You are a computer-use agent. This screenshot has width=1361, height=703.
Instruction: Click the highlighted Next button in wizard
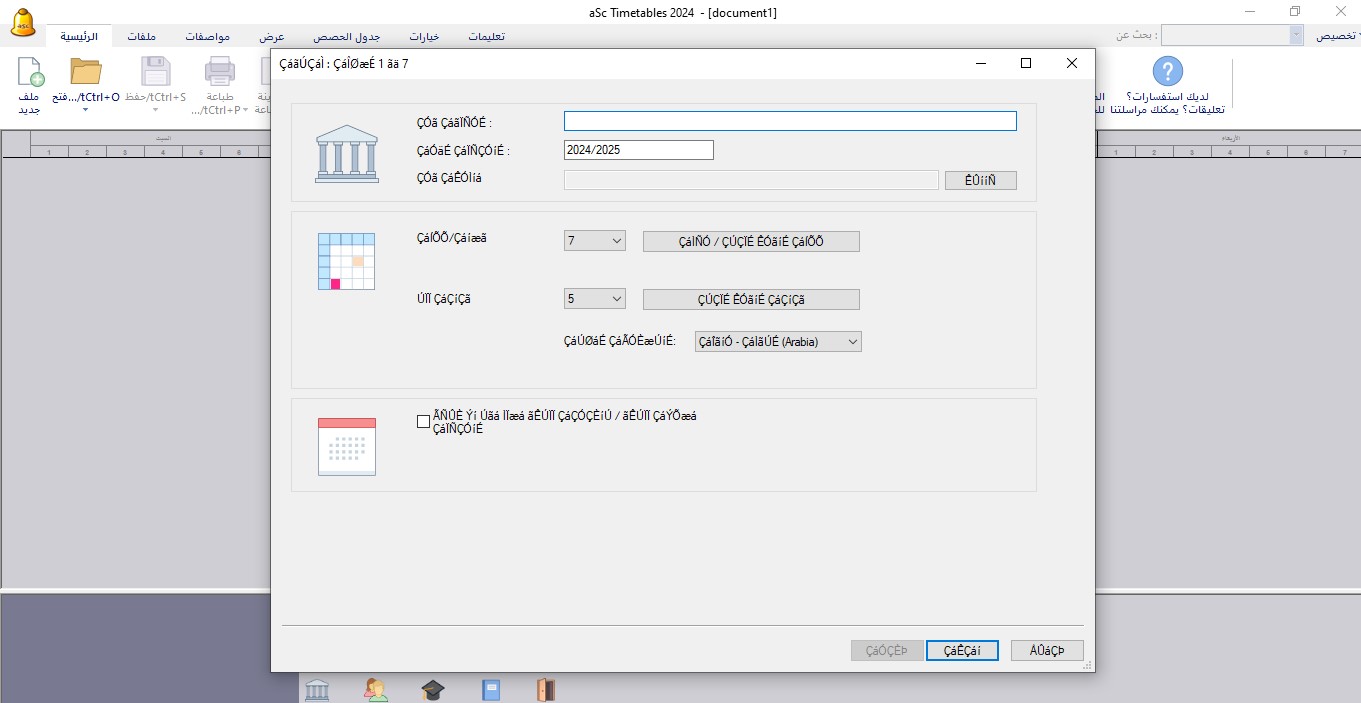[x=962, y=651]
